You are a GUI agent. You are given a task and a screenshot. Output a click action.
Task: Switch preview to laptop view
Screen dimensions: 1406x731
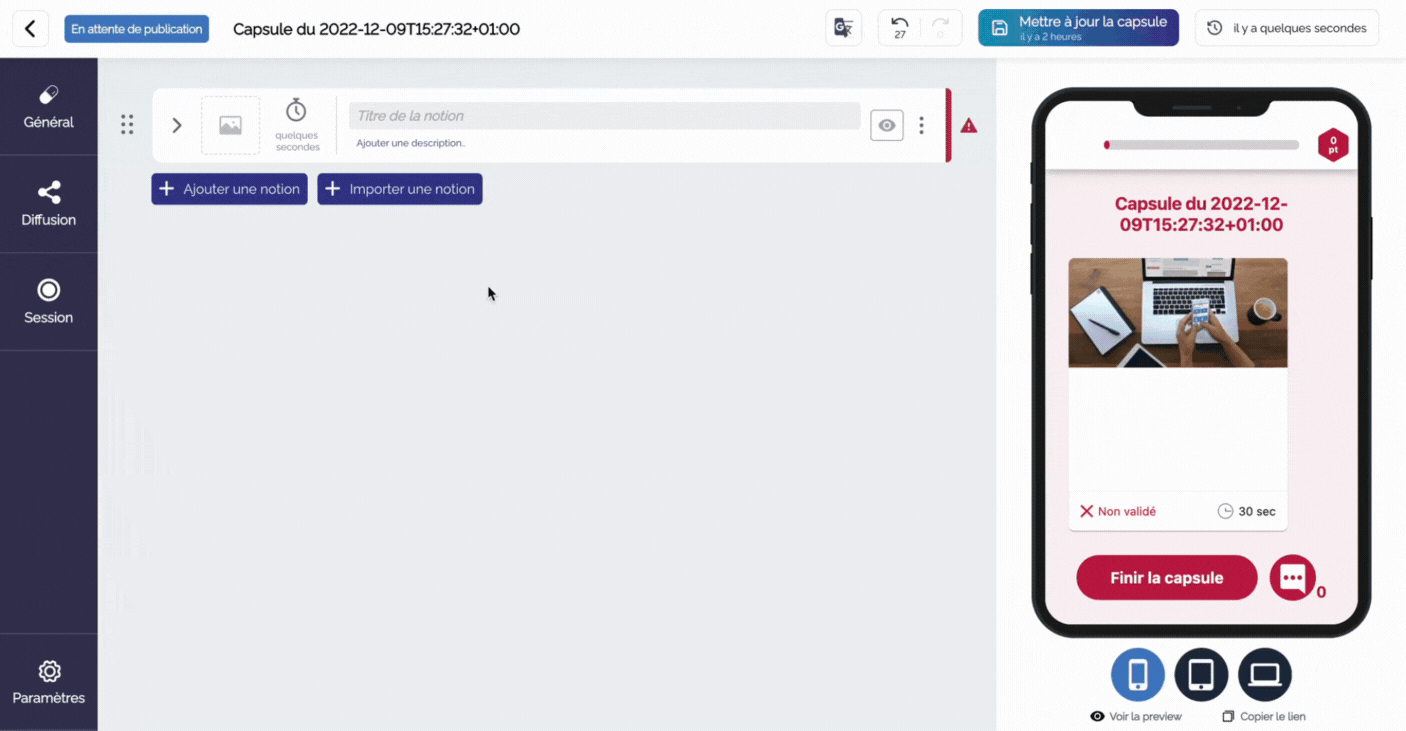(1264, 675)
